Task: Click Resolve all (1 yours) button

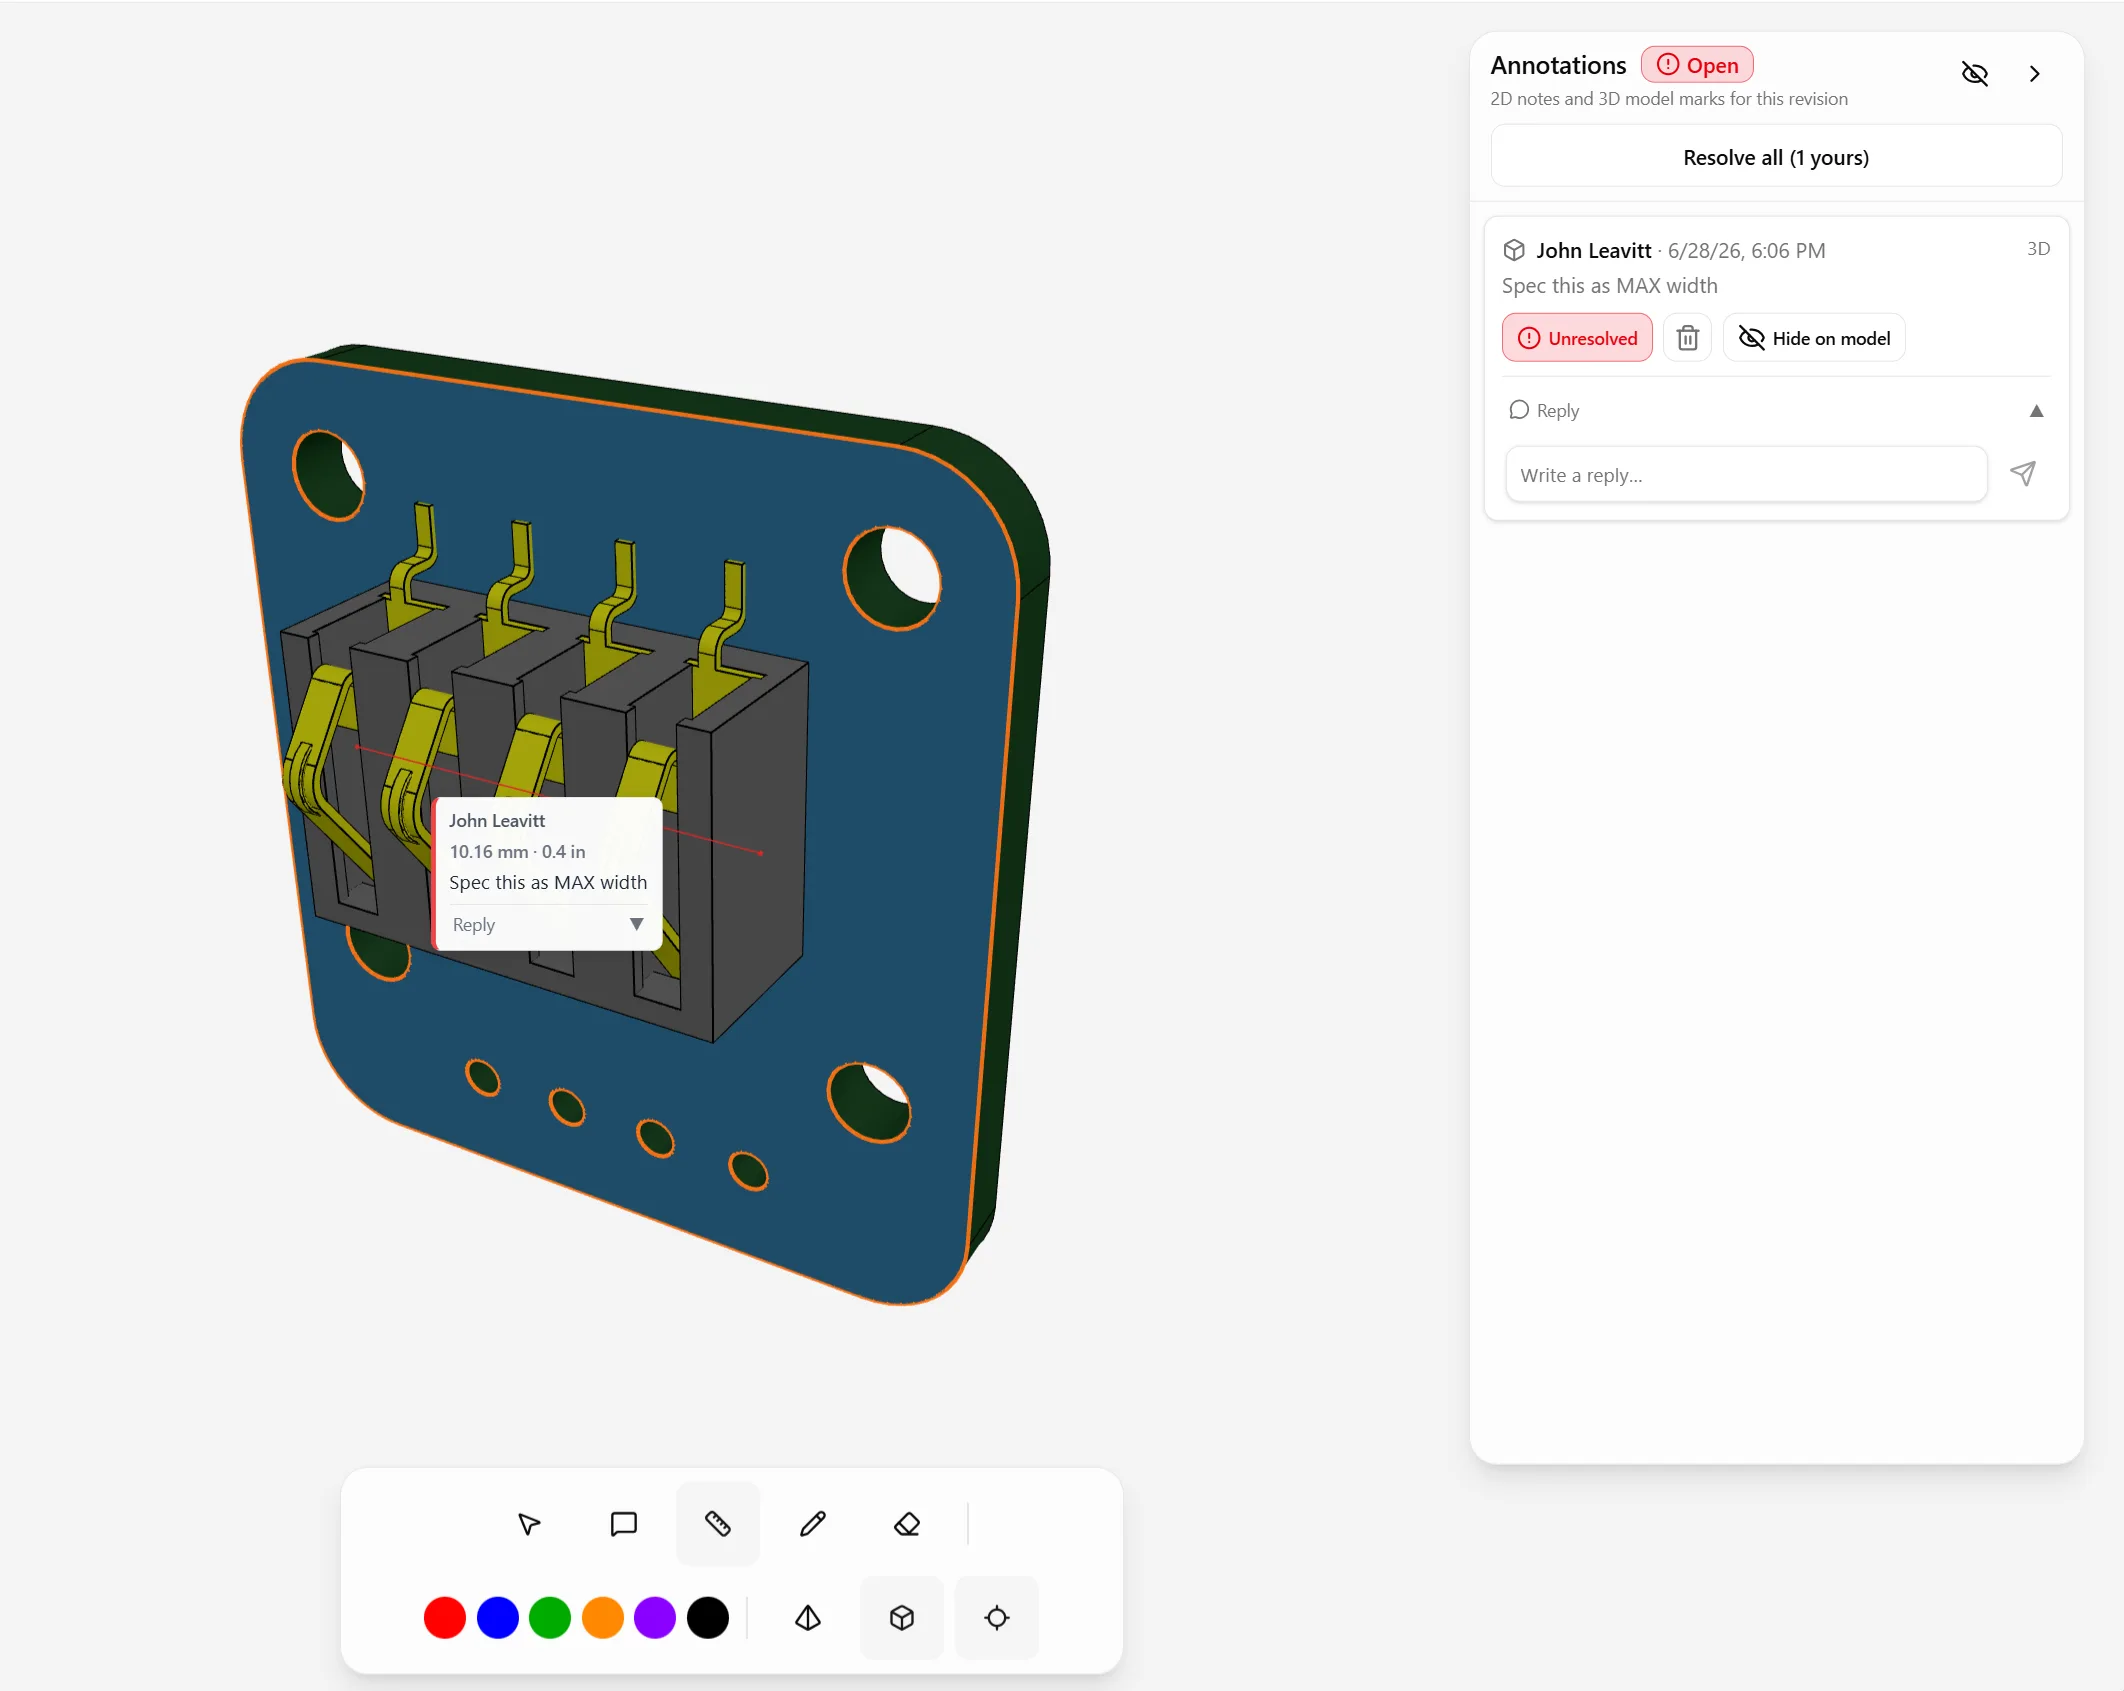Action: 1776,157
